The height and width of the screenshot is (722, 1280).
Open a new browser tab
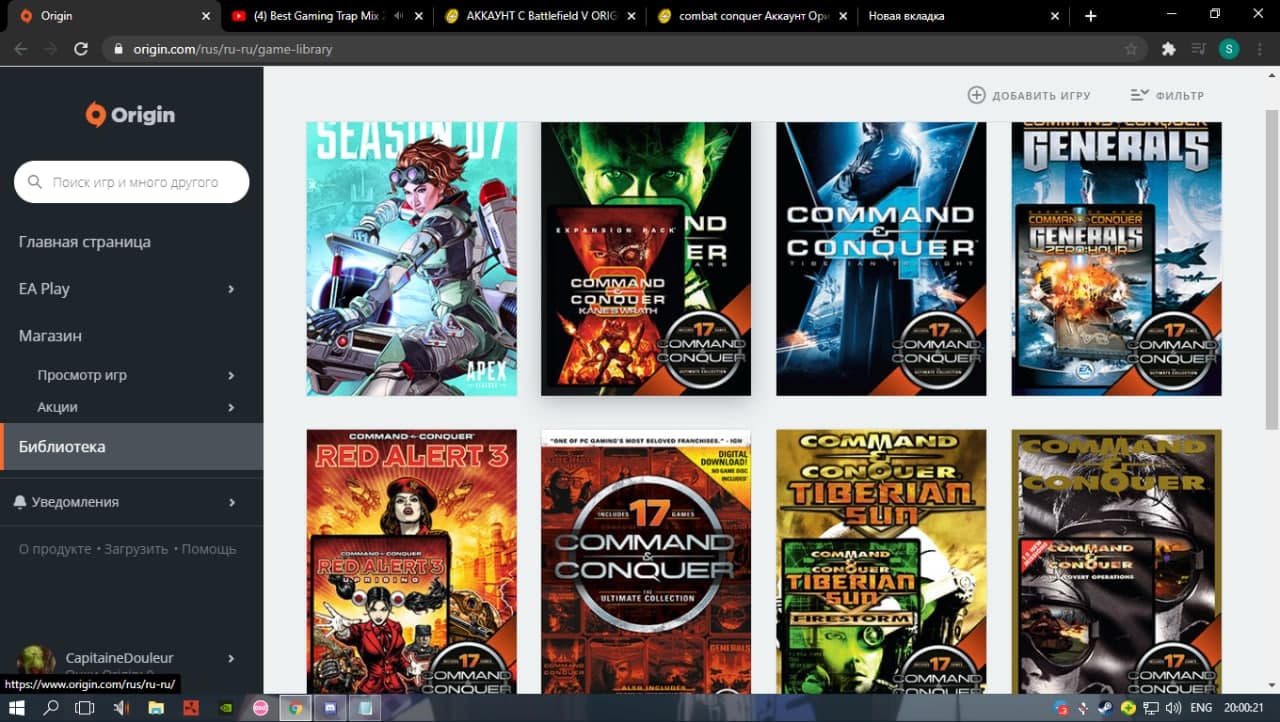coord(1090,16)
